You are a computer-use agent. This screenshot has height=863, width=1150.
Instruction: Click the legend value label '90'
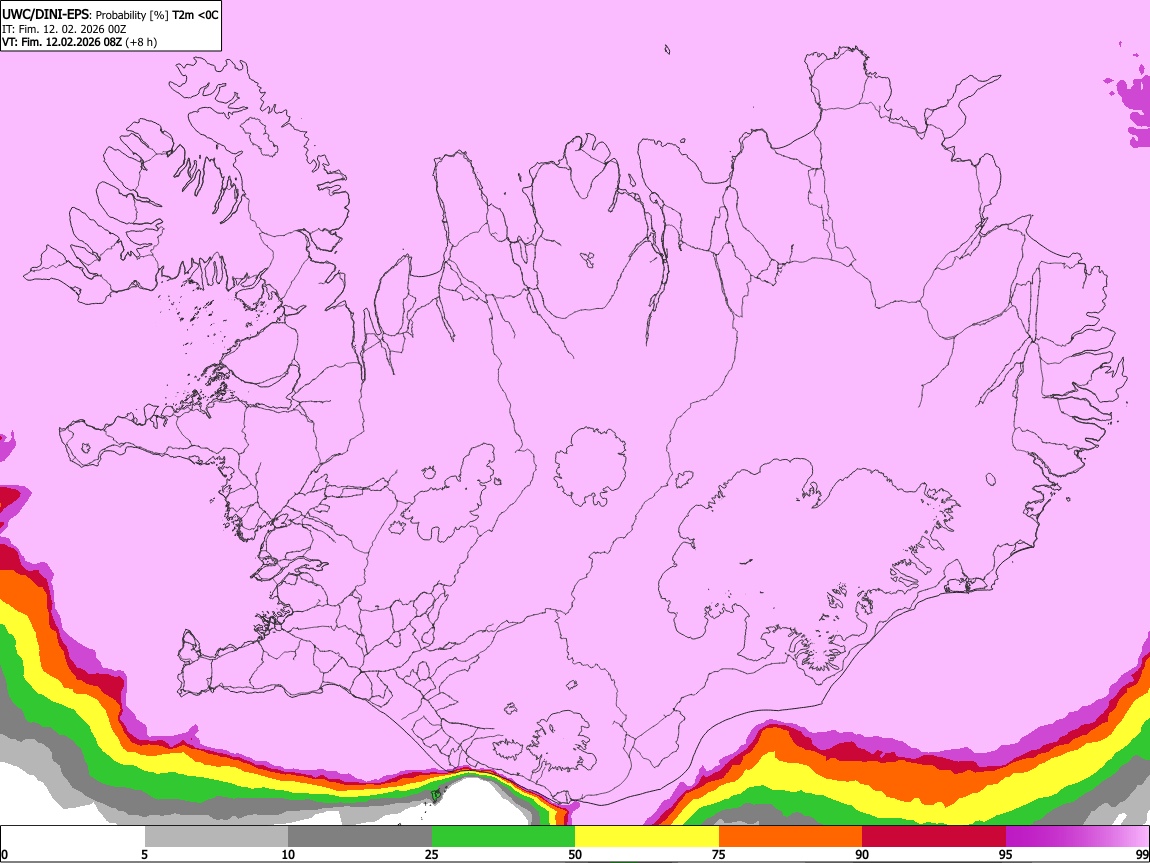862,854
